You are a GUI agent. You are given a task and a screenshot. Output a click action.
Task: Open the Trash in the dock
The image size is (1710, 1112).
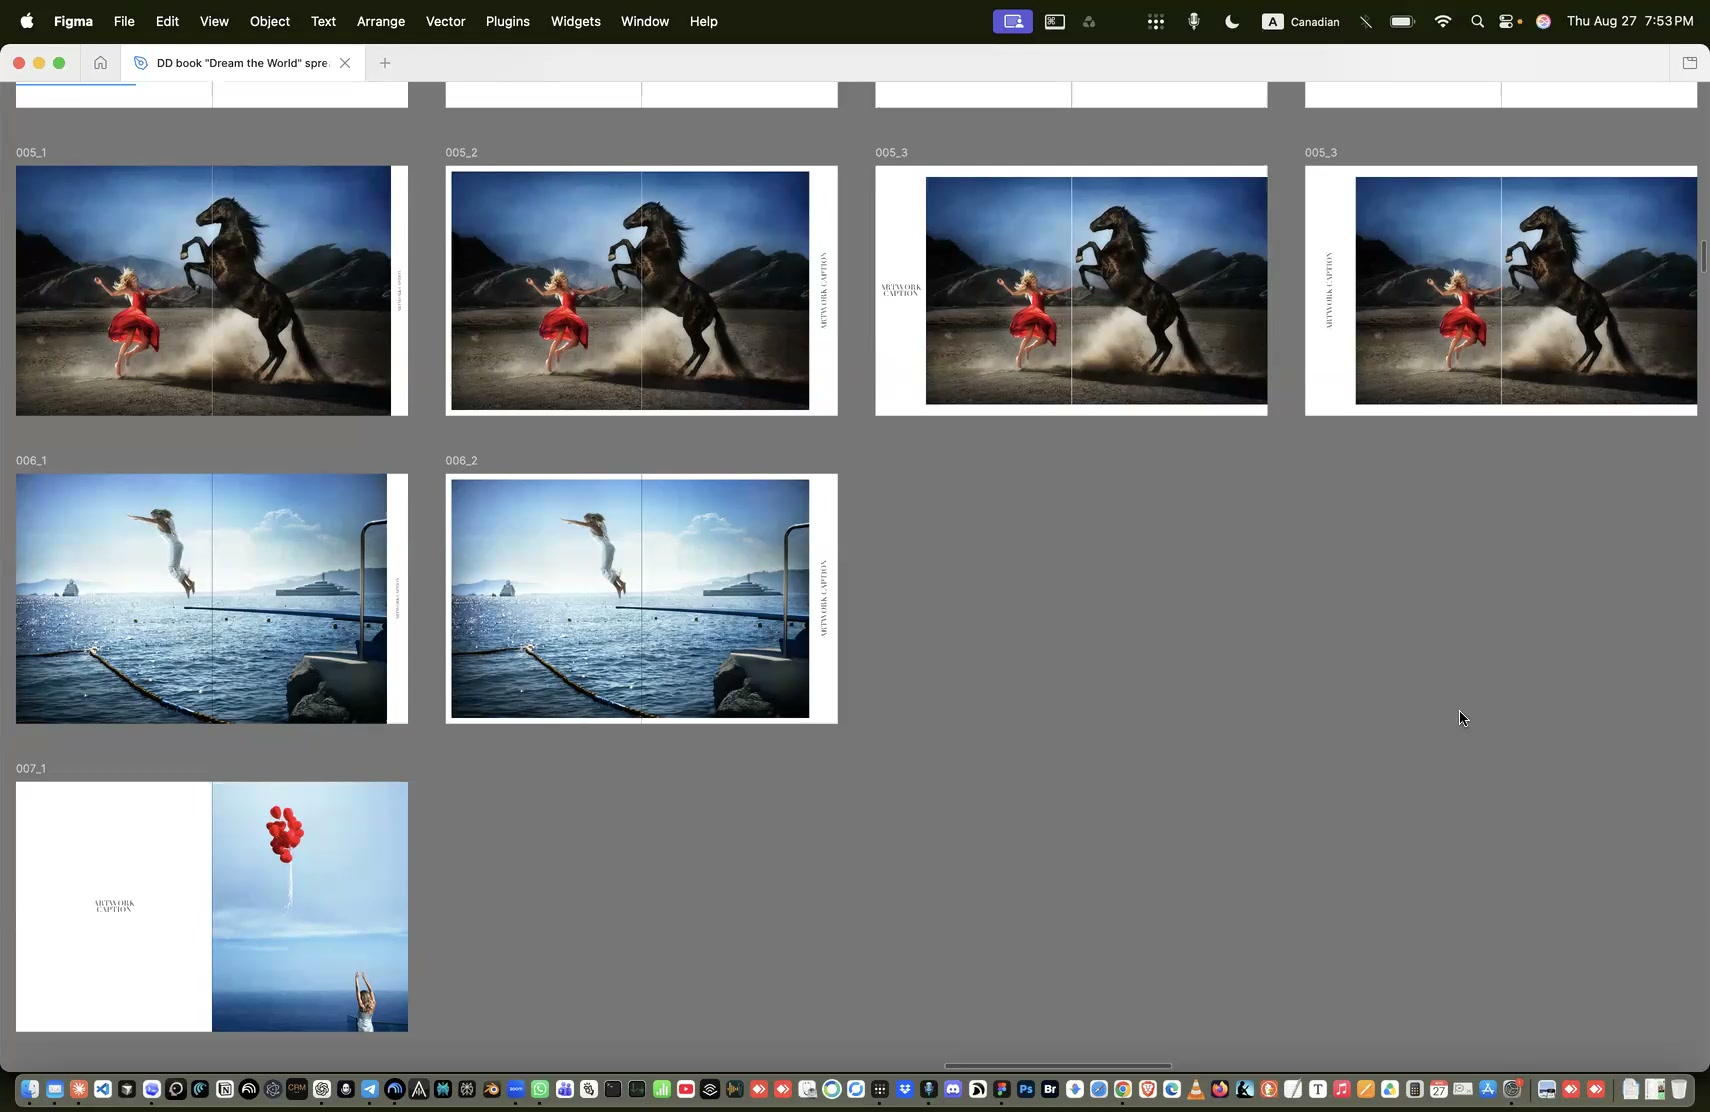(x=1680, y=1089)
